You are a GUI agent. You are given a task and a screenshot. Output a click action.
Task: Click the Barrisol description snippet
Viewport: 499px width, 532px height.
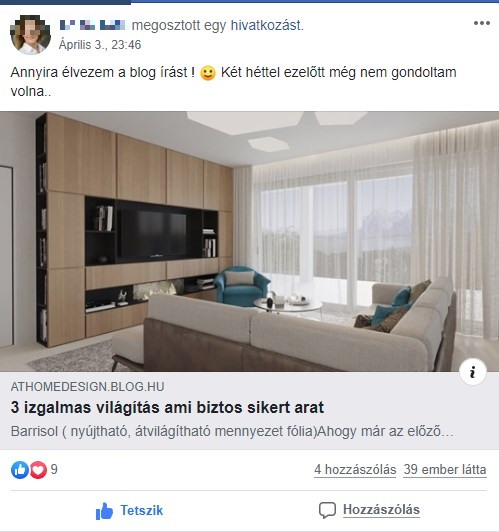(x=232, y=432)
